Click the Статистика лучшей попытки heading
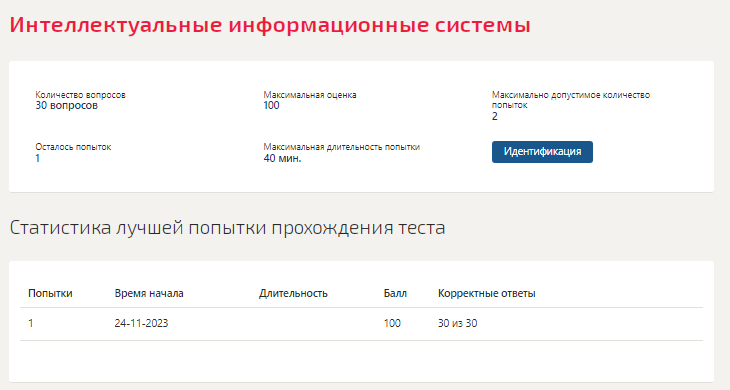Image resolution: width=730 pixels, height=390 pixels. 227,228
